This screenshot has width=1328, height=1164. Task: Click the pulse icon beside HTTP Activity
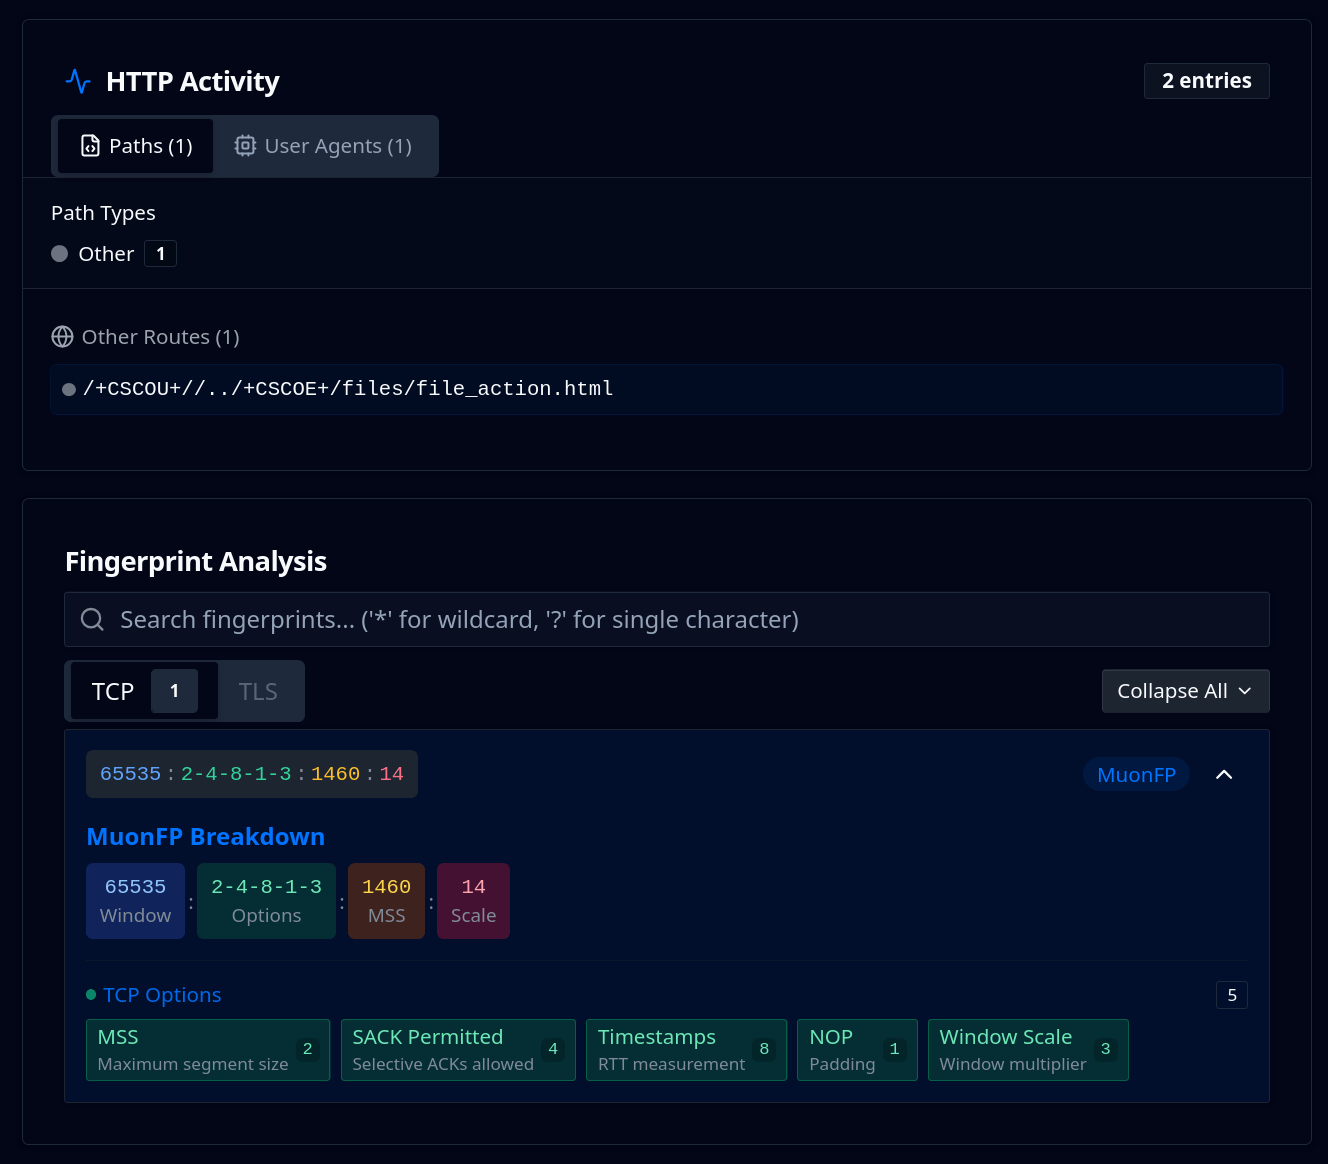pyautogui.click(x=78, y=80)
